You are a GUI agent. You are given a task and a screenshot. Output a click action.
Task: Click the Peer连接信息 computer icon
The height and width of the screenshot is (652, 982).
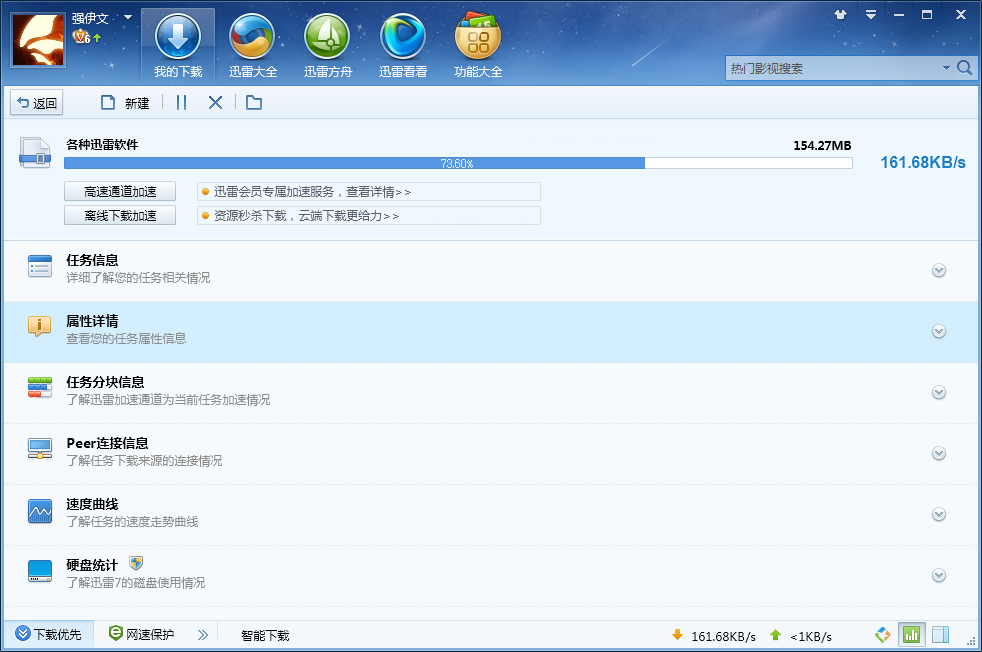[40, 448]
